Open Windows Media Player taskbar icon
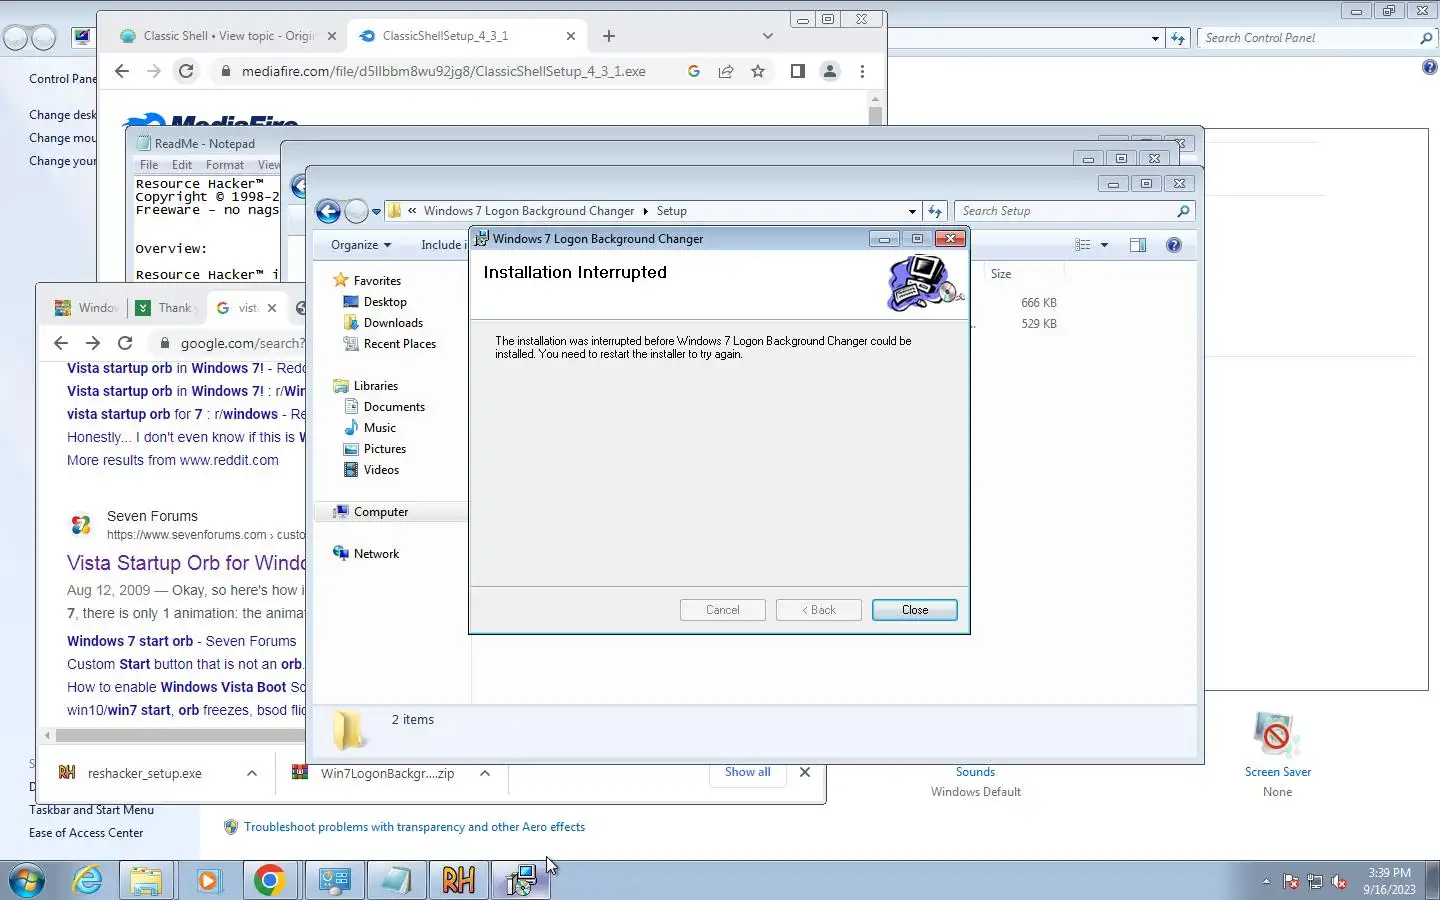The image size is (1440, 900). pos(208,880)
